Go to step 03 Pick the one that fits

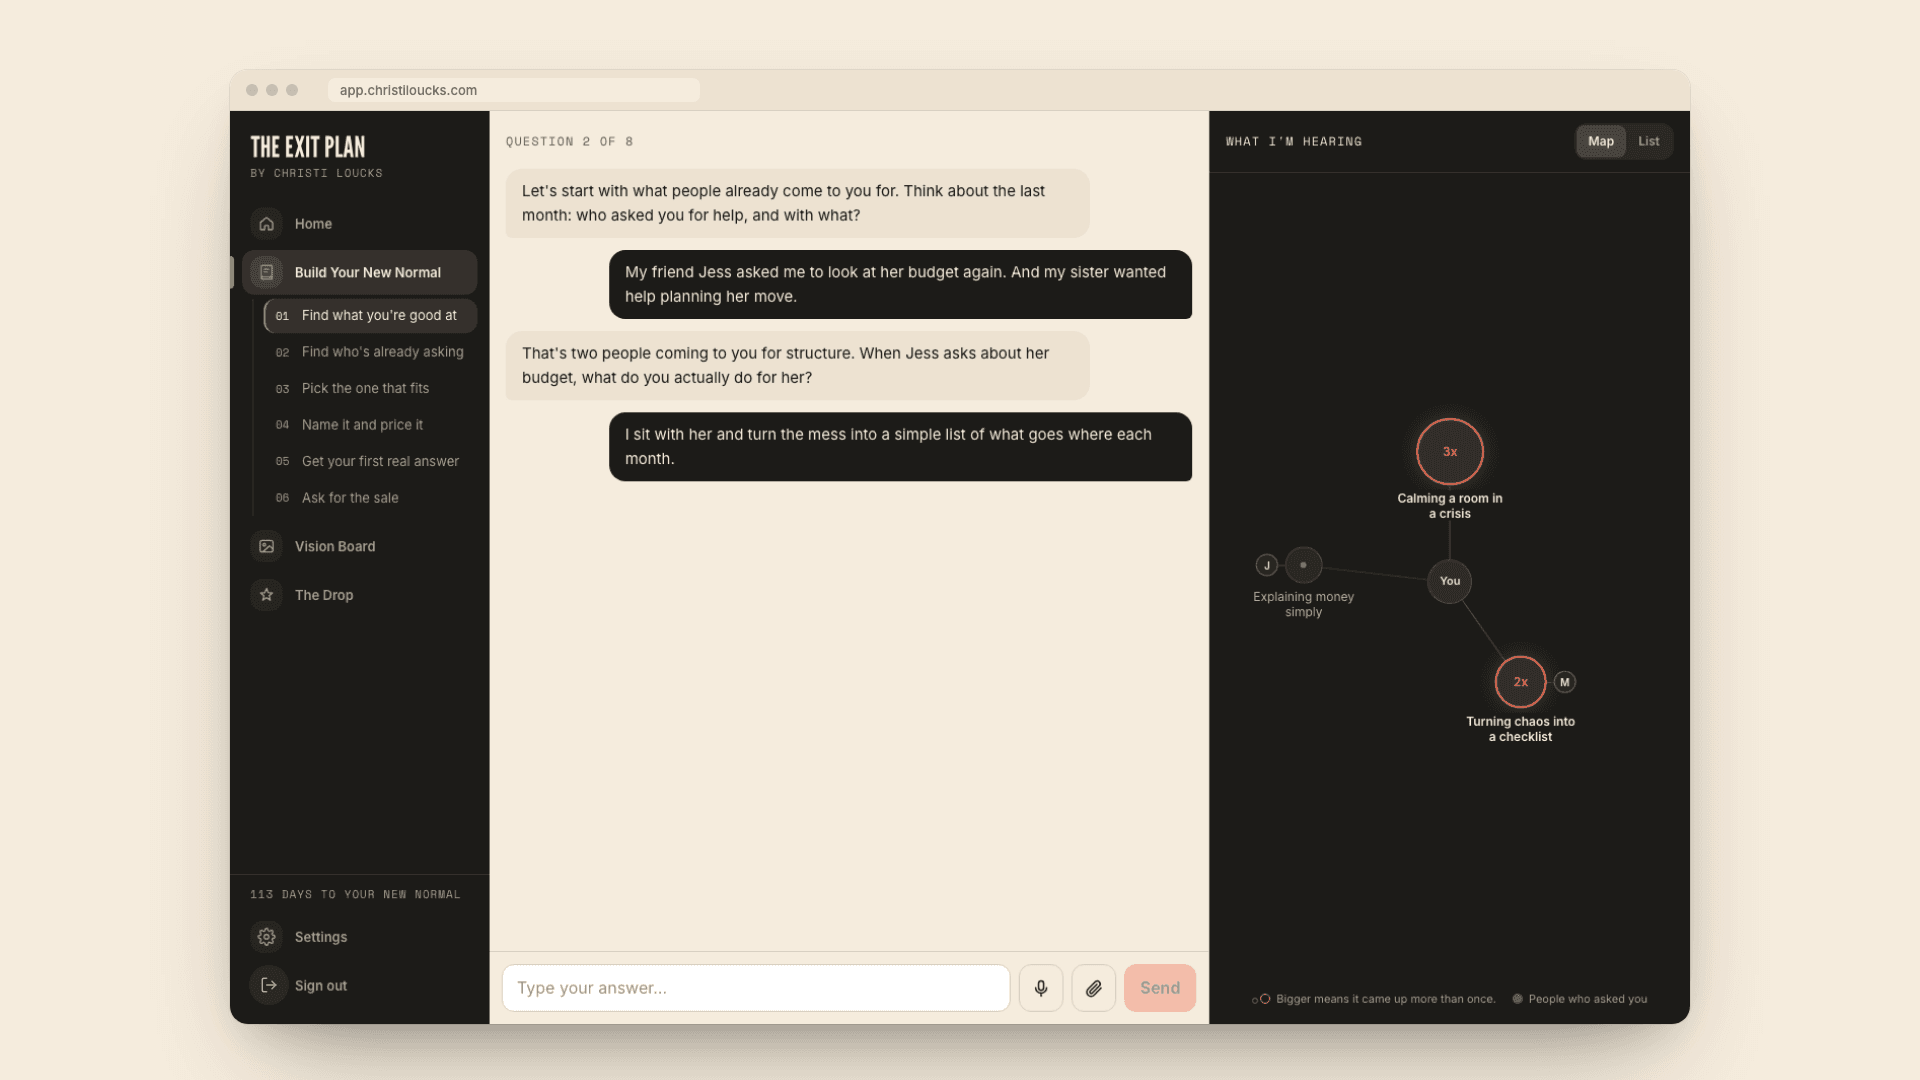370,388
